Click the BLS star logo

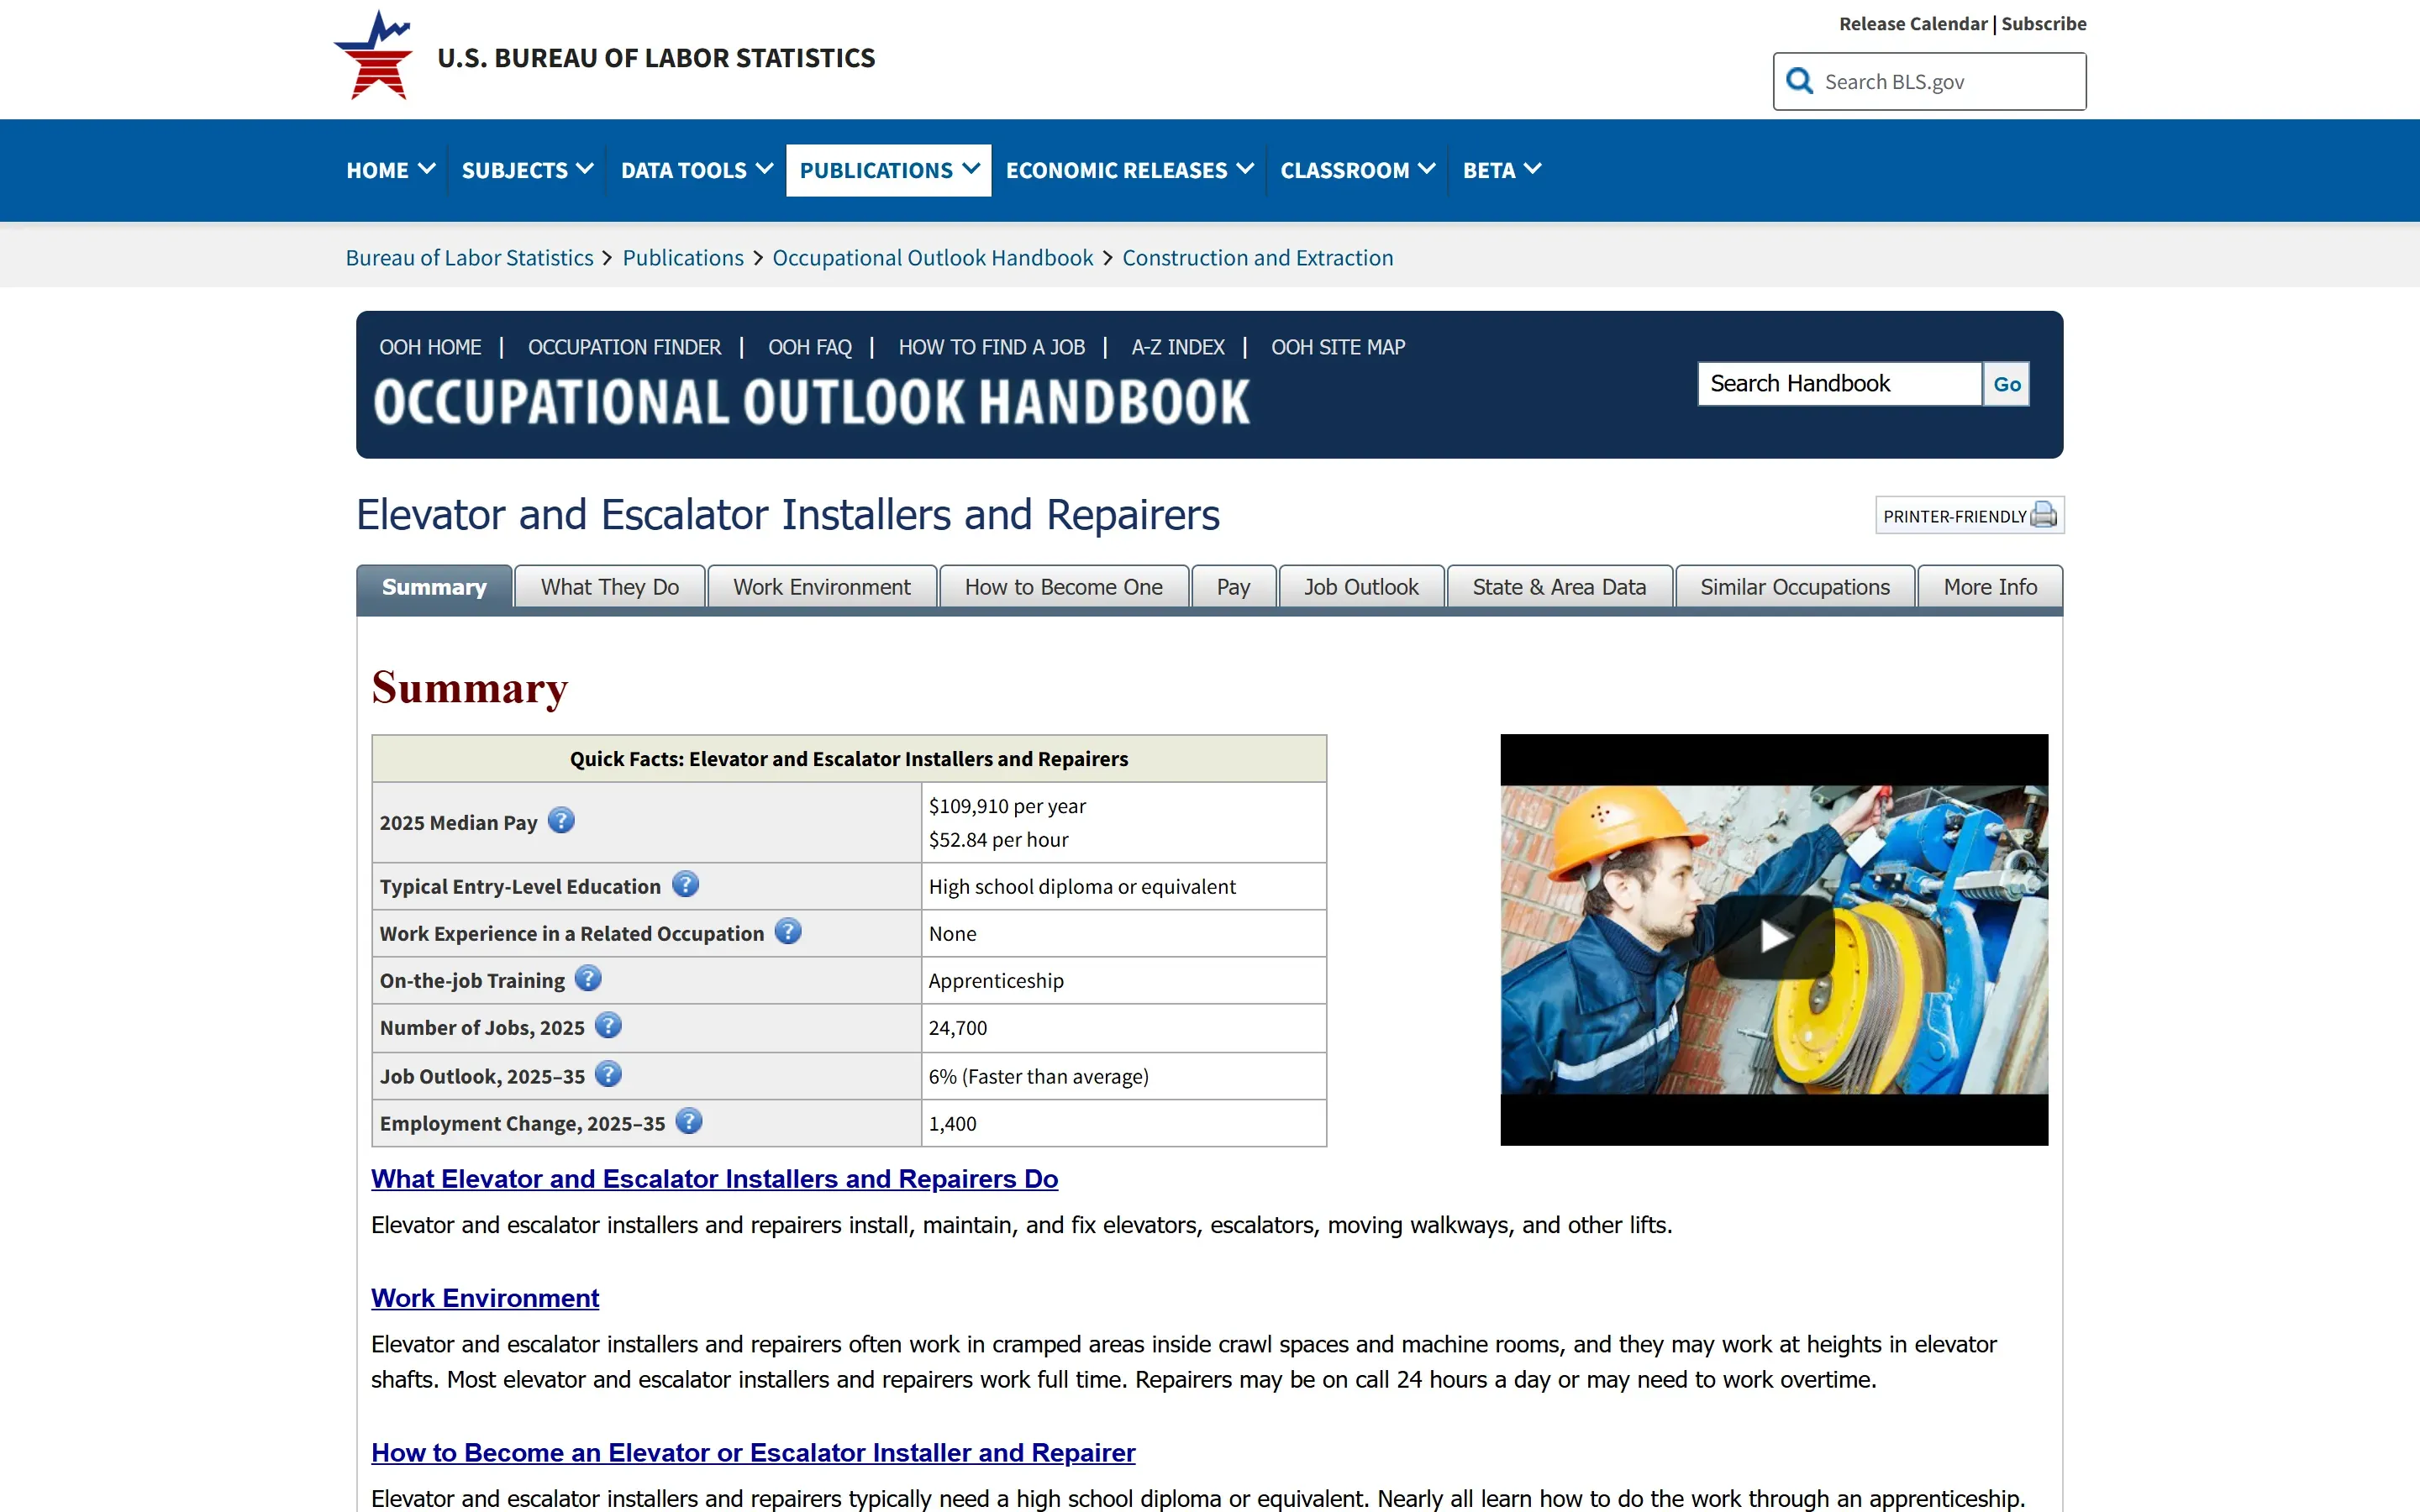click(374, 56)
